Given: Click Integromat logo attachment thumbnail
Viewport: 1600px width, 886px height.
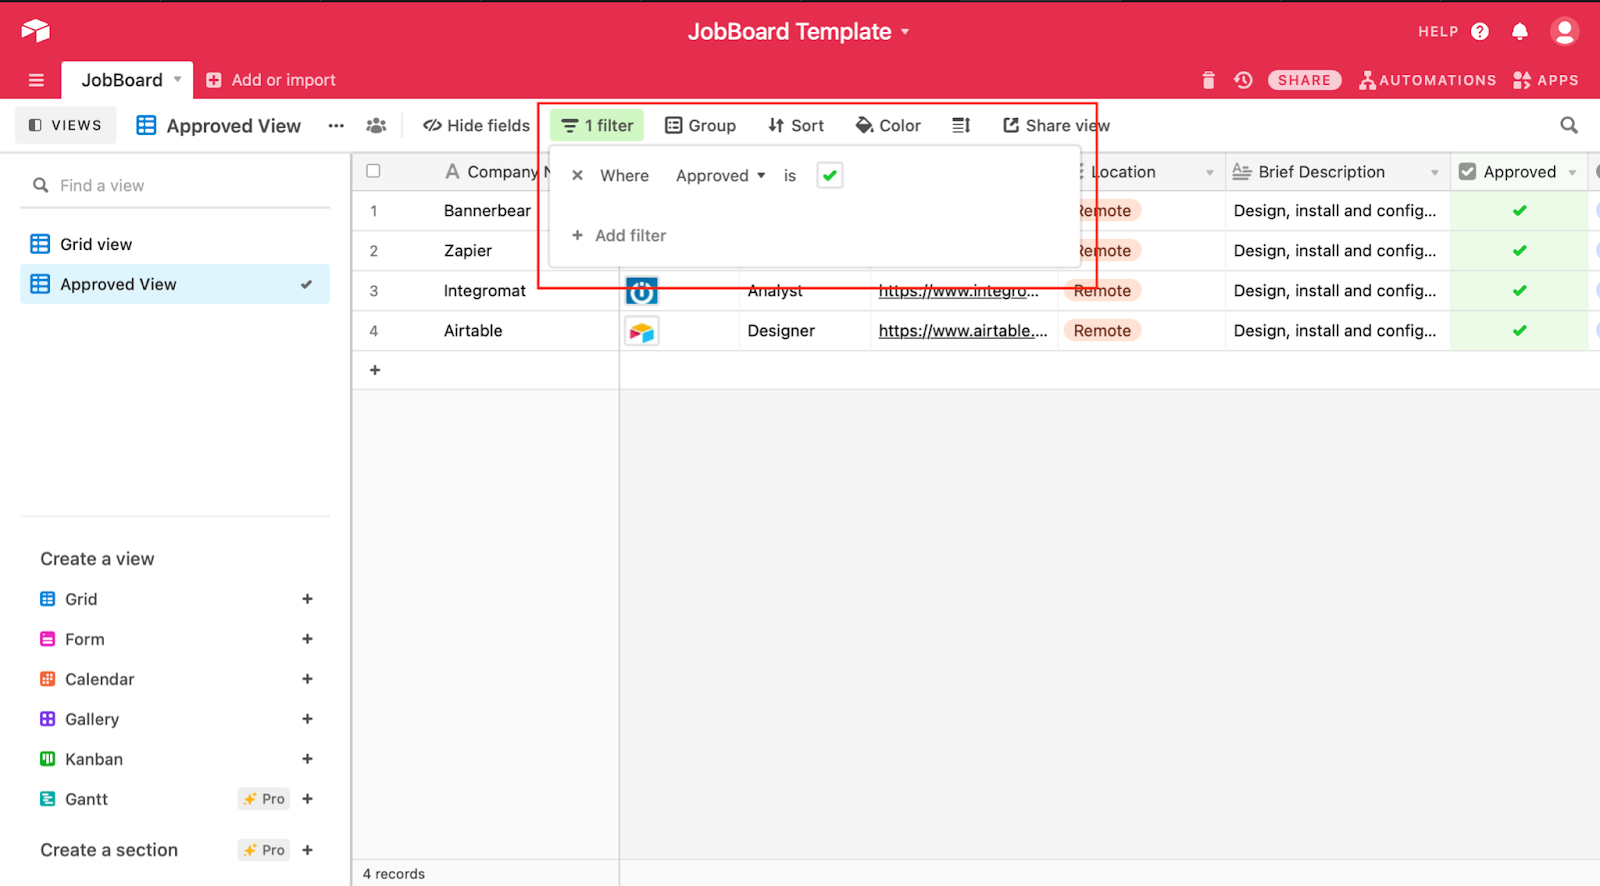Looking at the screenshot, I should [641, 292].
